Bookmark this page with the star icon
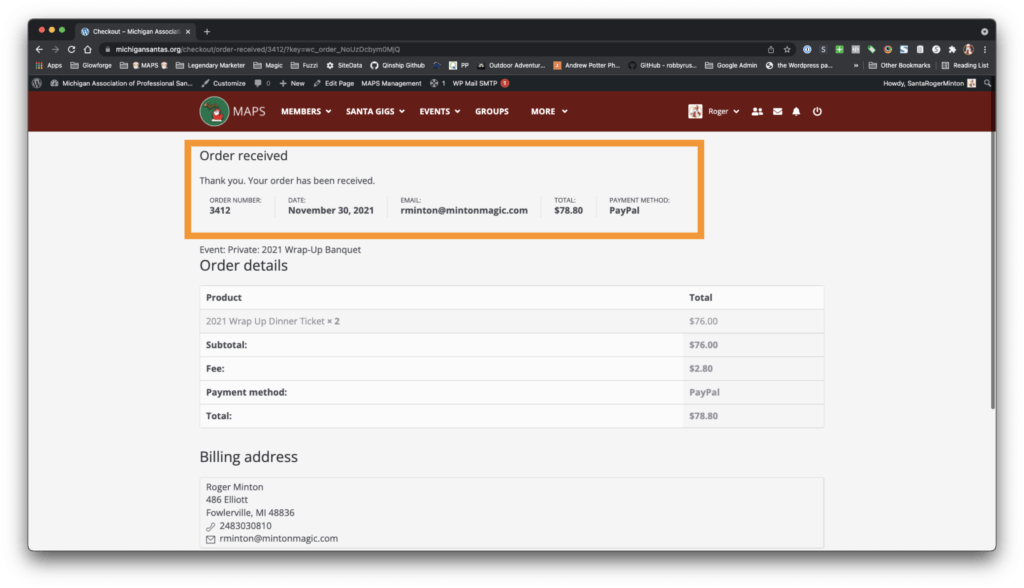 (x=787, y=50)
